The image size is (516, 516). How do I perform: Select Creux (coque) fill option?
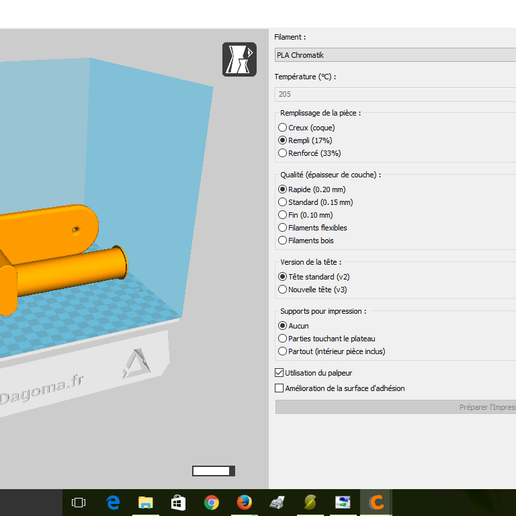point(306,128)
